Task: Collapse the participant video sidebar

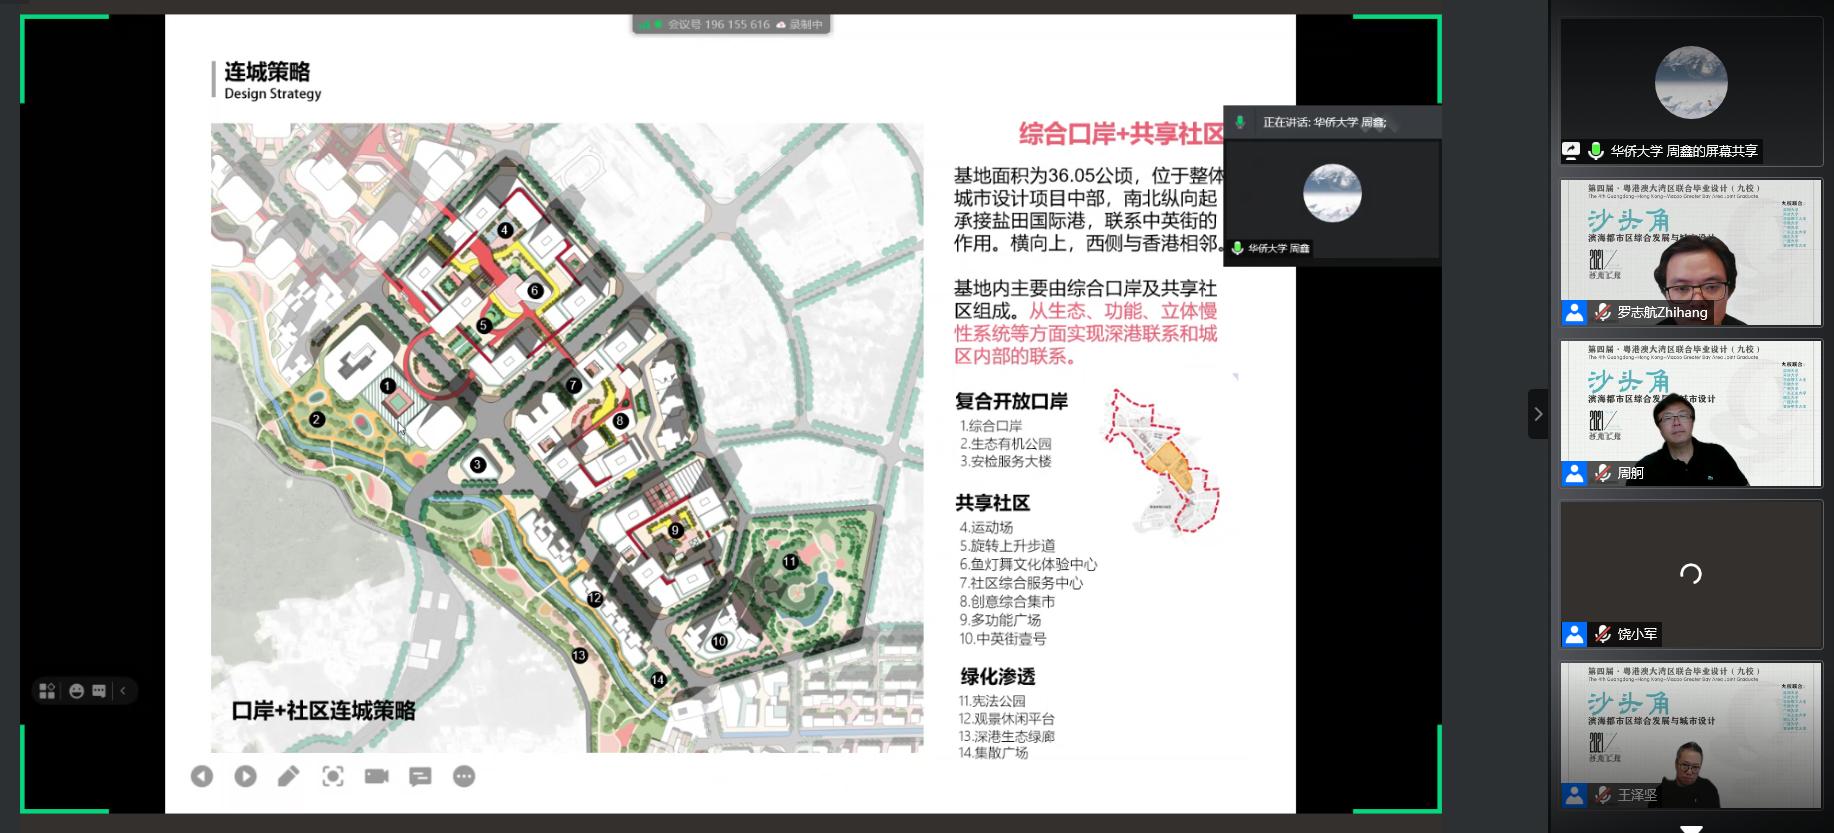Action: click(x=1538, y=414)
